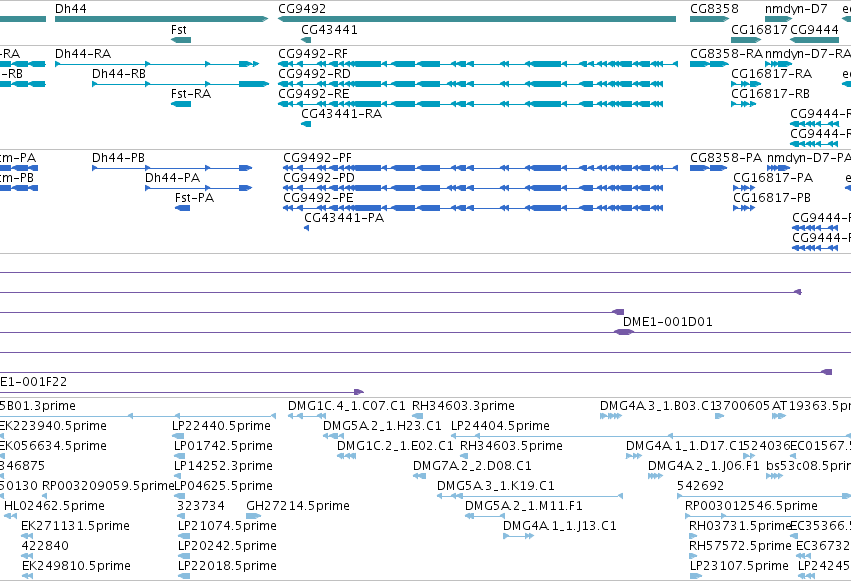Click EST LP01742.5prime label

[223, 446]
